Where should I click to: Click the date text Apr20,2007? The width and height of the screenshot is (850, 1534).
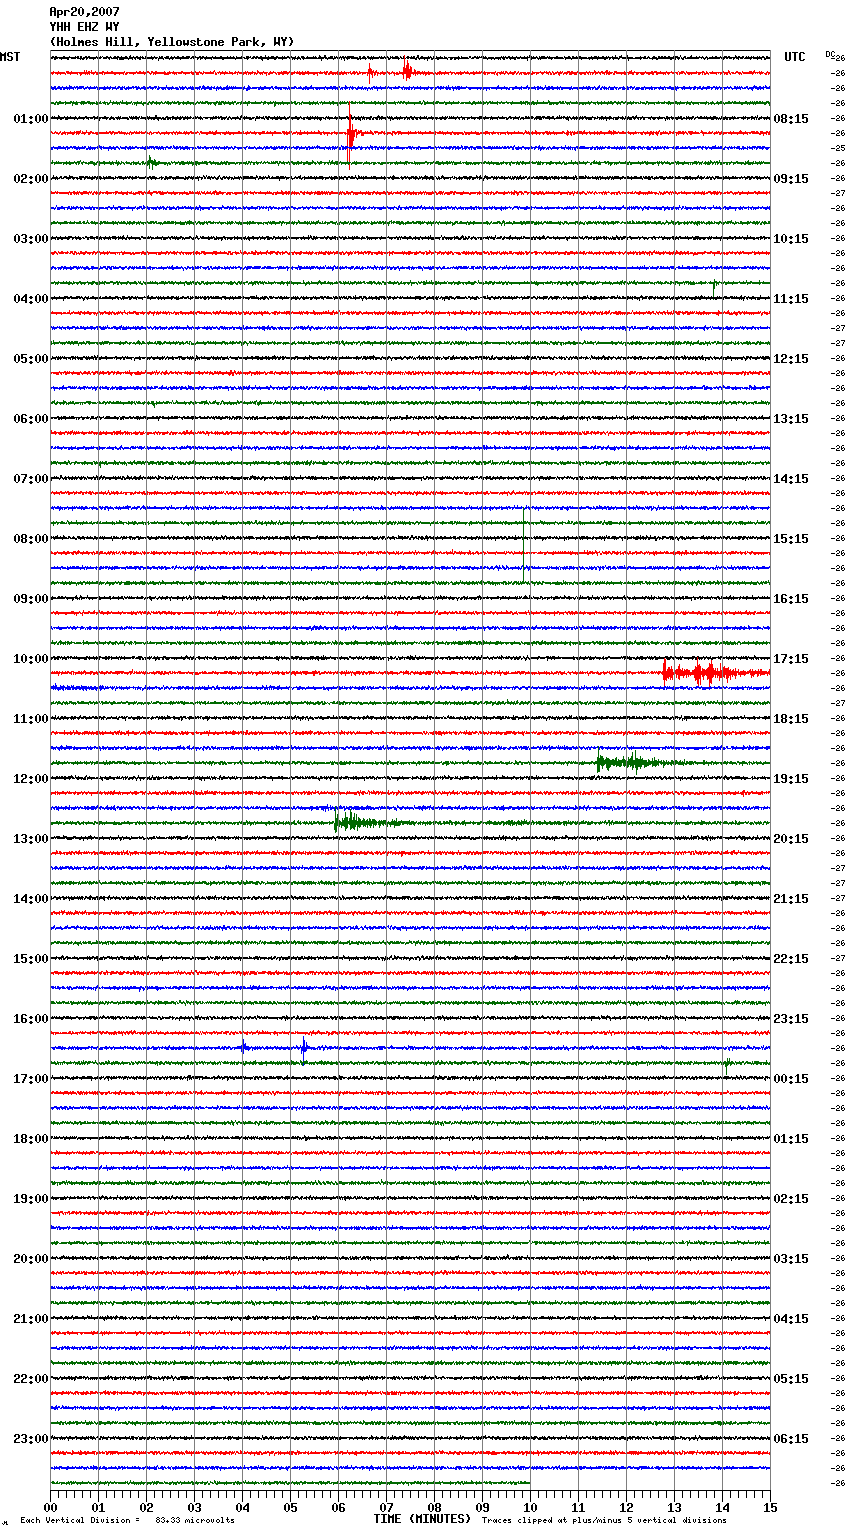[84, 12]
